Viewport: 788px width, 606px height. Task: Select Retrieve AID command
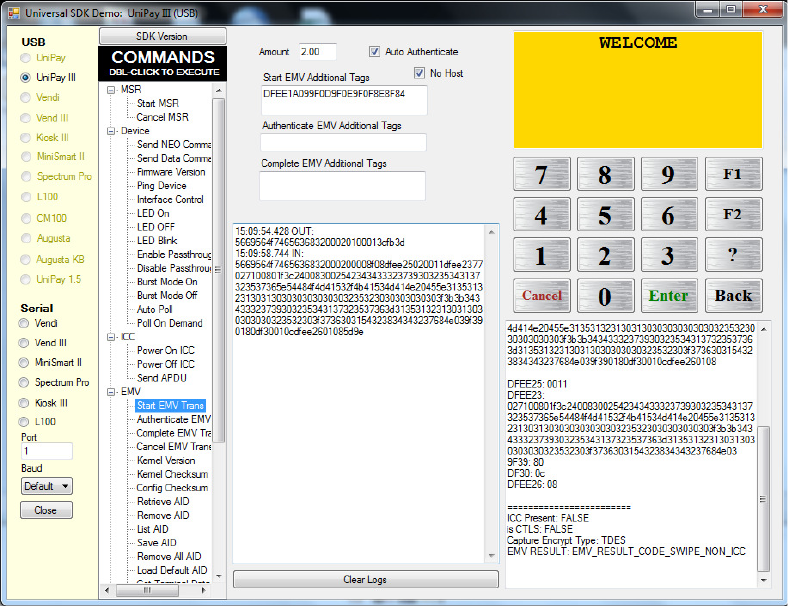pos(163,501)
